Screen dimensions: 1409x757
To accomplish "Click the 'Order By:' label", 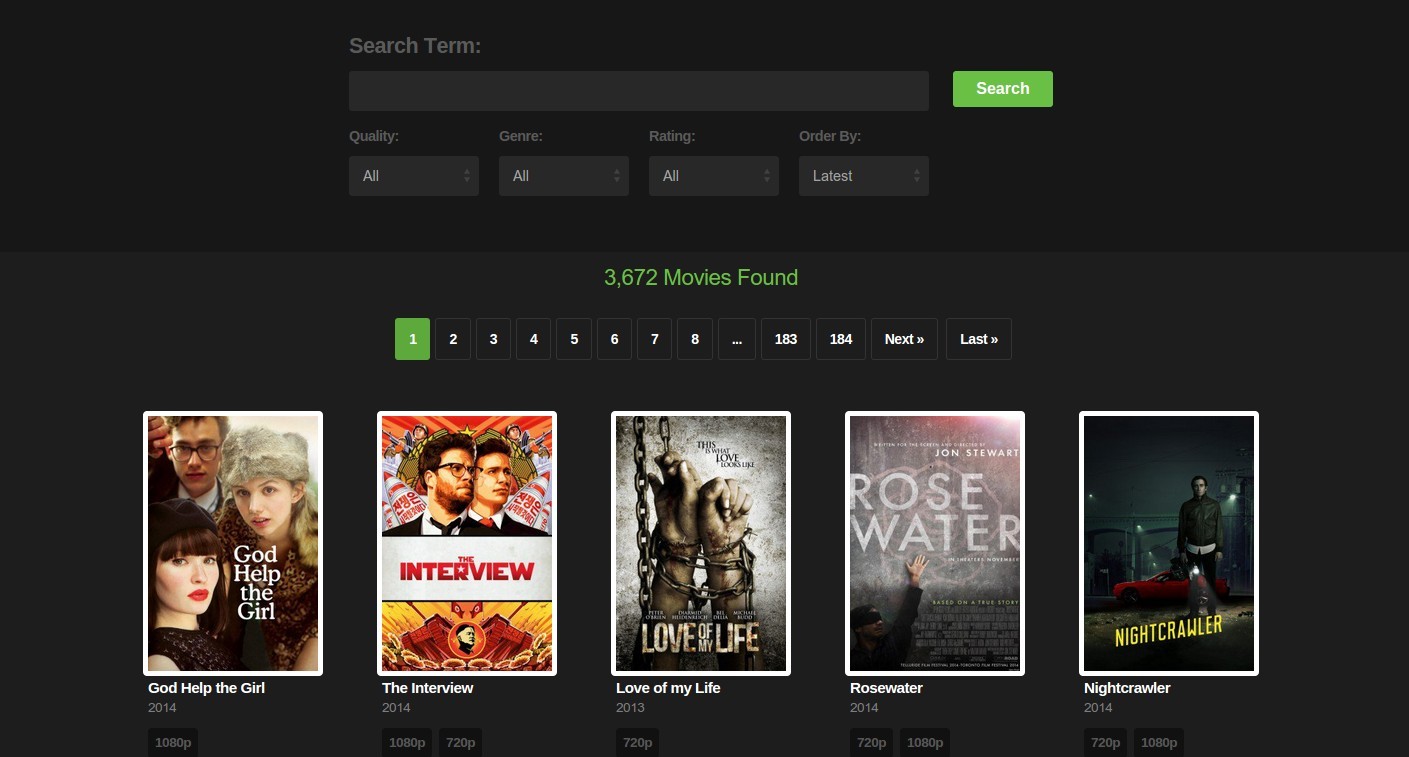I will point(830,136).
